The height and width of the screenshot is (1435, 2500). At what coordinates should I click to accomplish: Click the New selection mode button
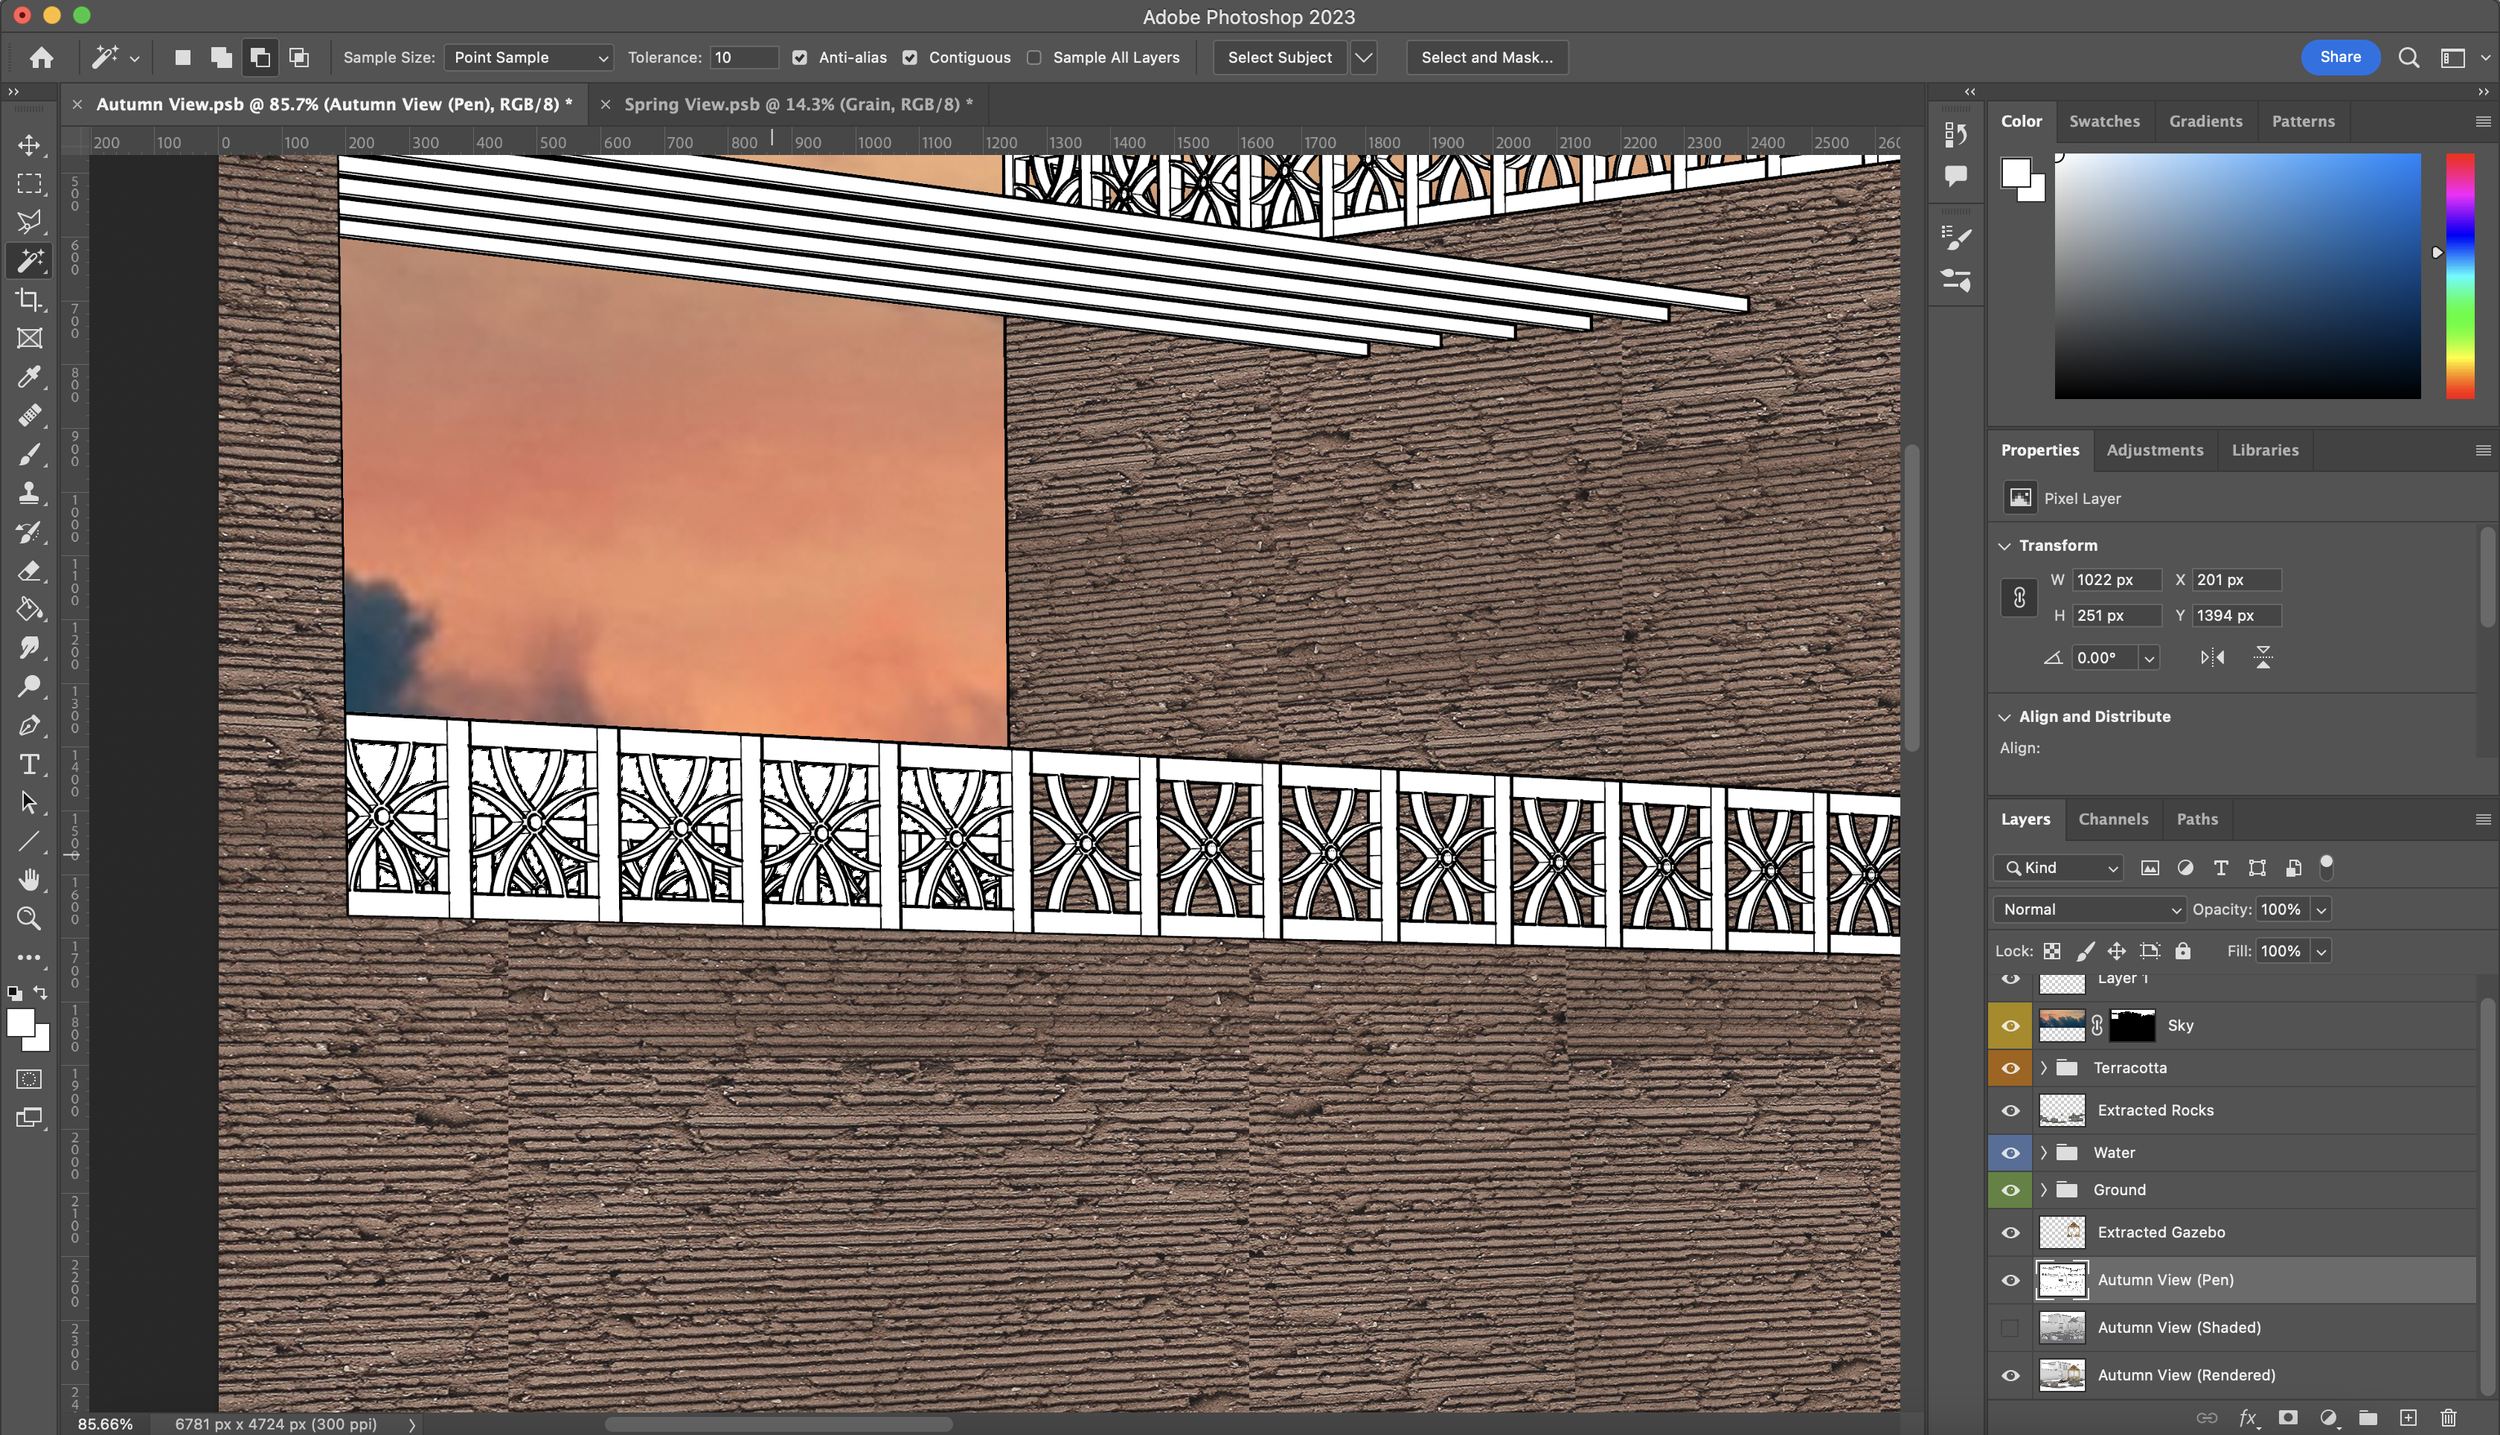182,58
